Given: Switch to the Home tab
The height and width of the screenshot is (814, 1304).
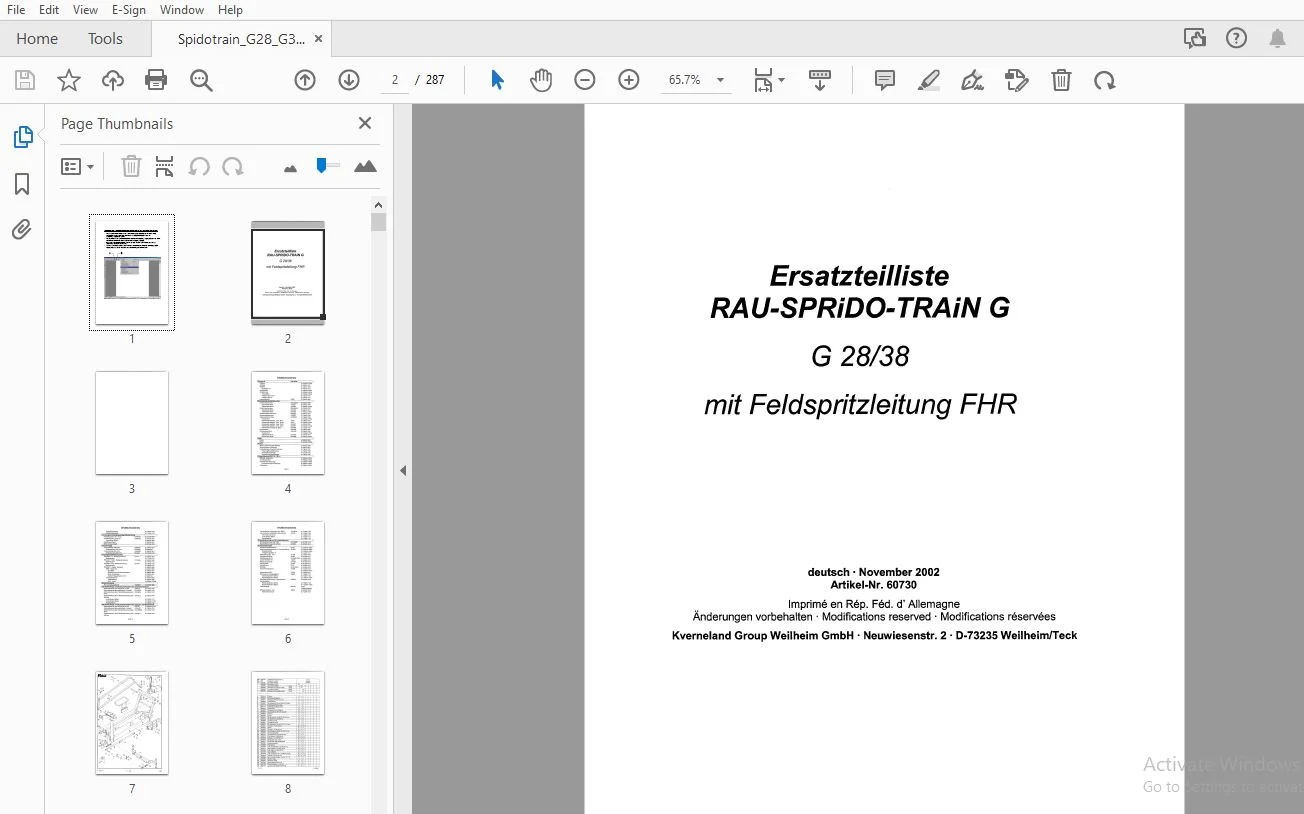Looking at the screenshot, I should [37, 39].
